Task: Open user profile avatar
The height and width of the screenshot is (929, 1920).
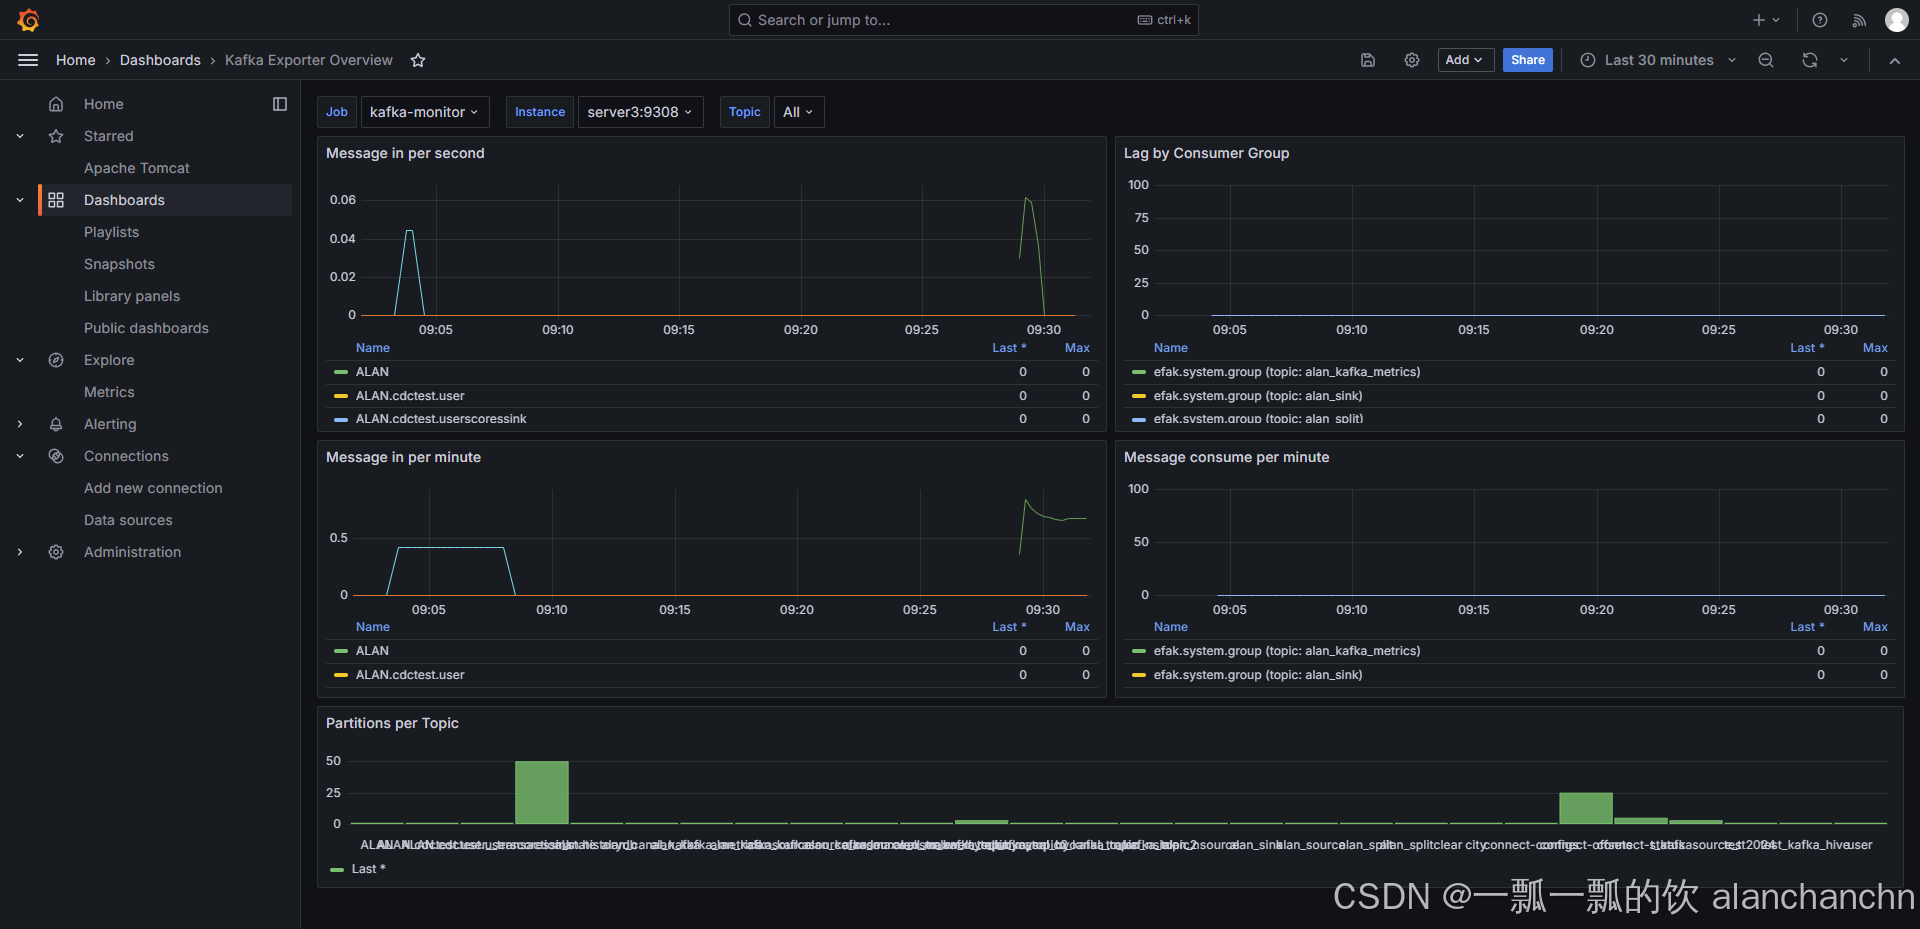Action: 1896,20
